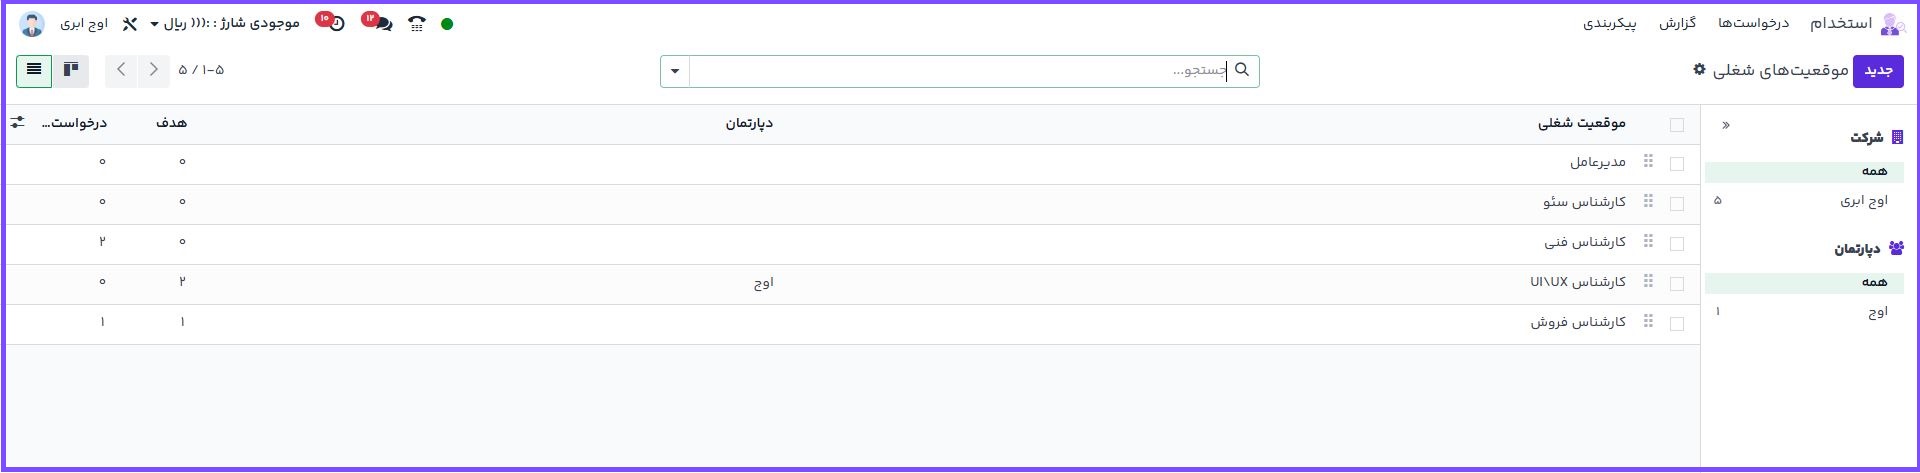
Task: Switch to the Kanban view
Action: (71, 70)
